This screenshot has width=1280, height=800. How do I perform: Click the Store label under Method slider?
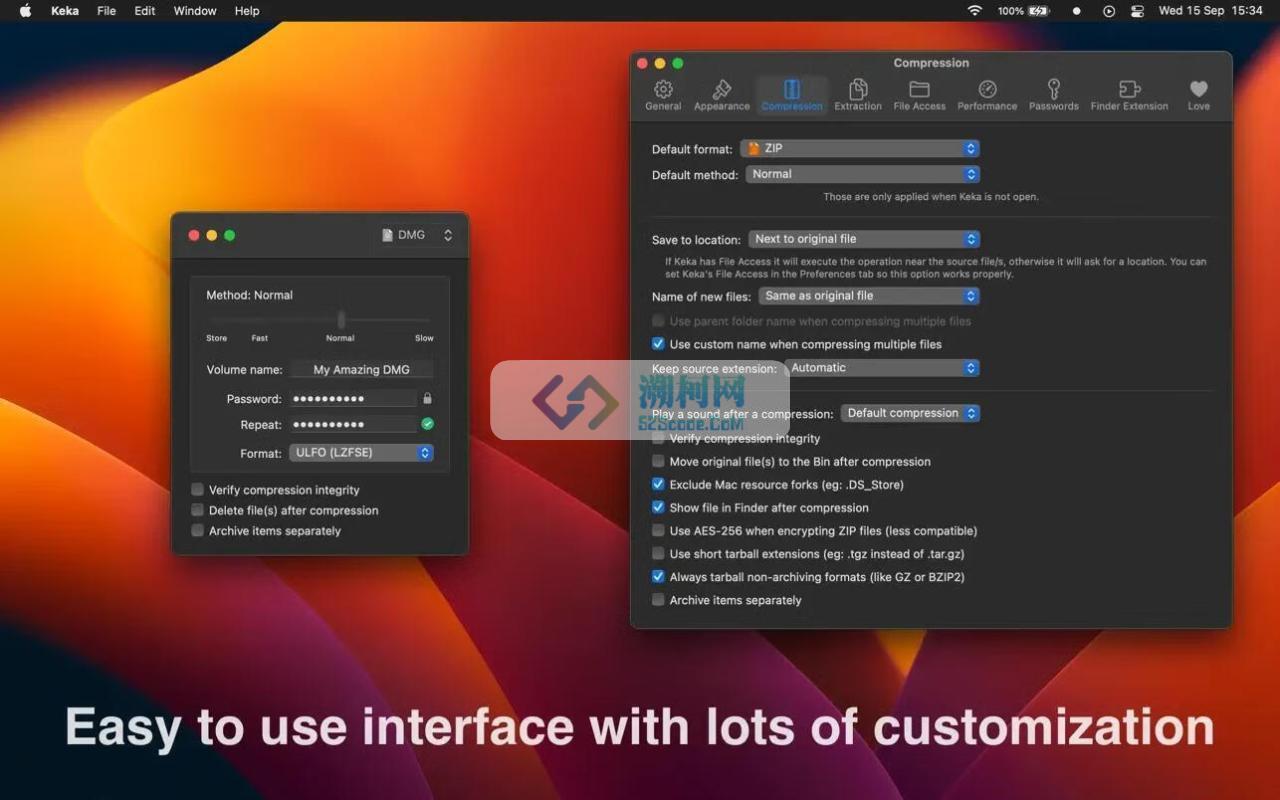[x=217, y=338]
